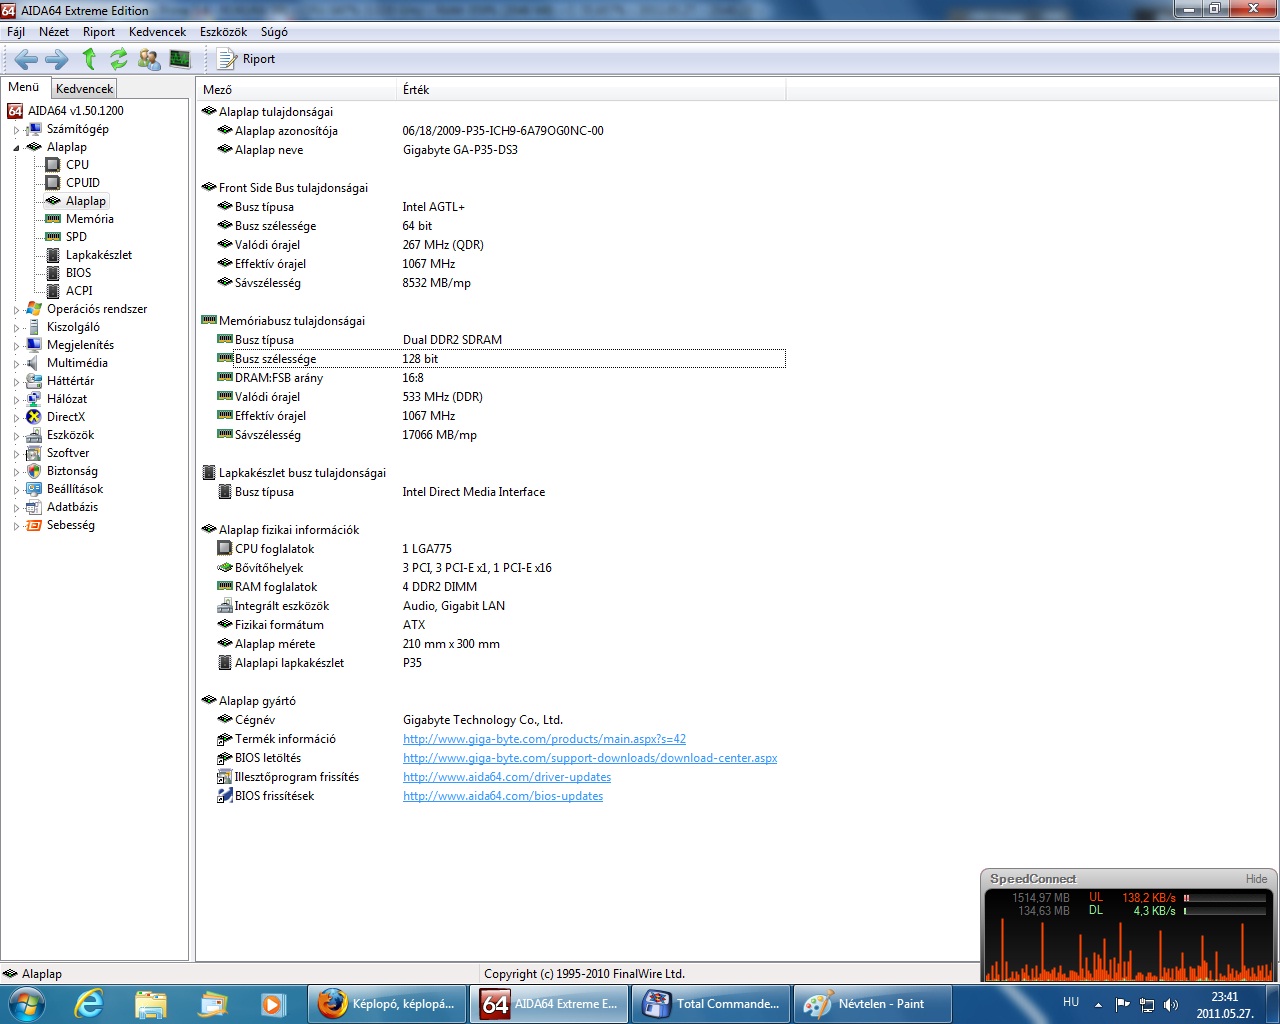The width and height of the screenshot is (1280, 1024).
Task: Select the Cégnév row
Action: pos(500,720)
